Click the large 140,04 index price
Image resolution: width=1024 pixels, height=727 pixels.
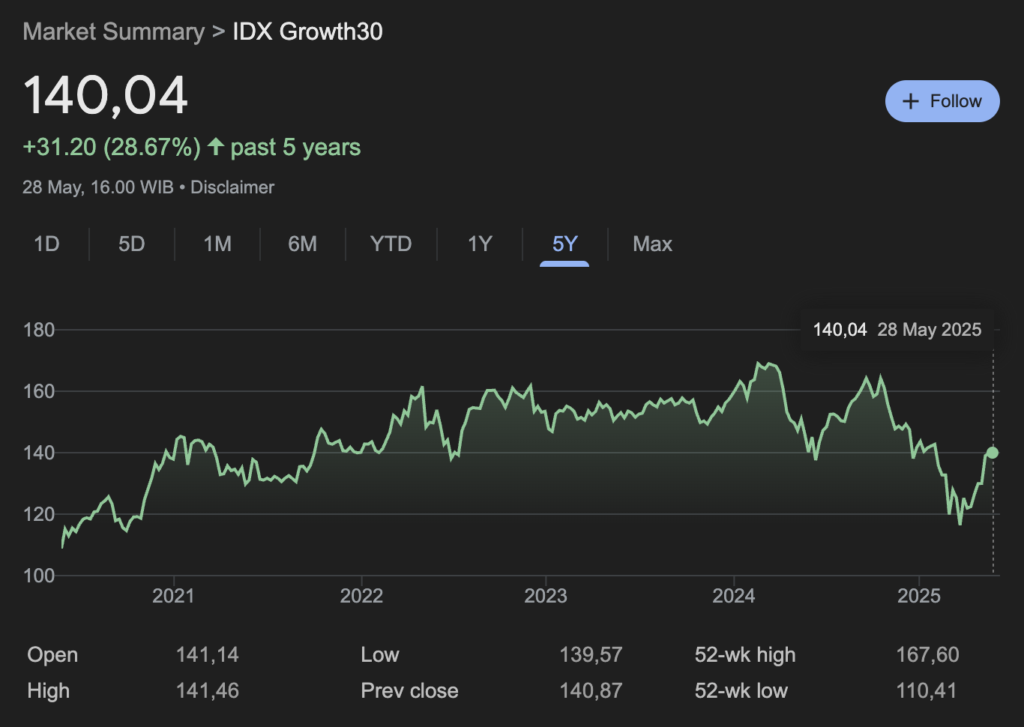point(106,96)
